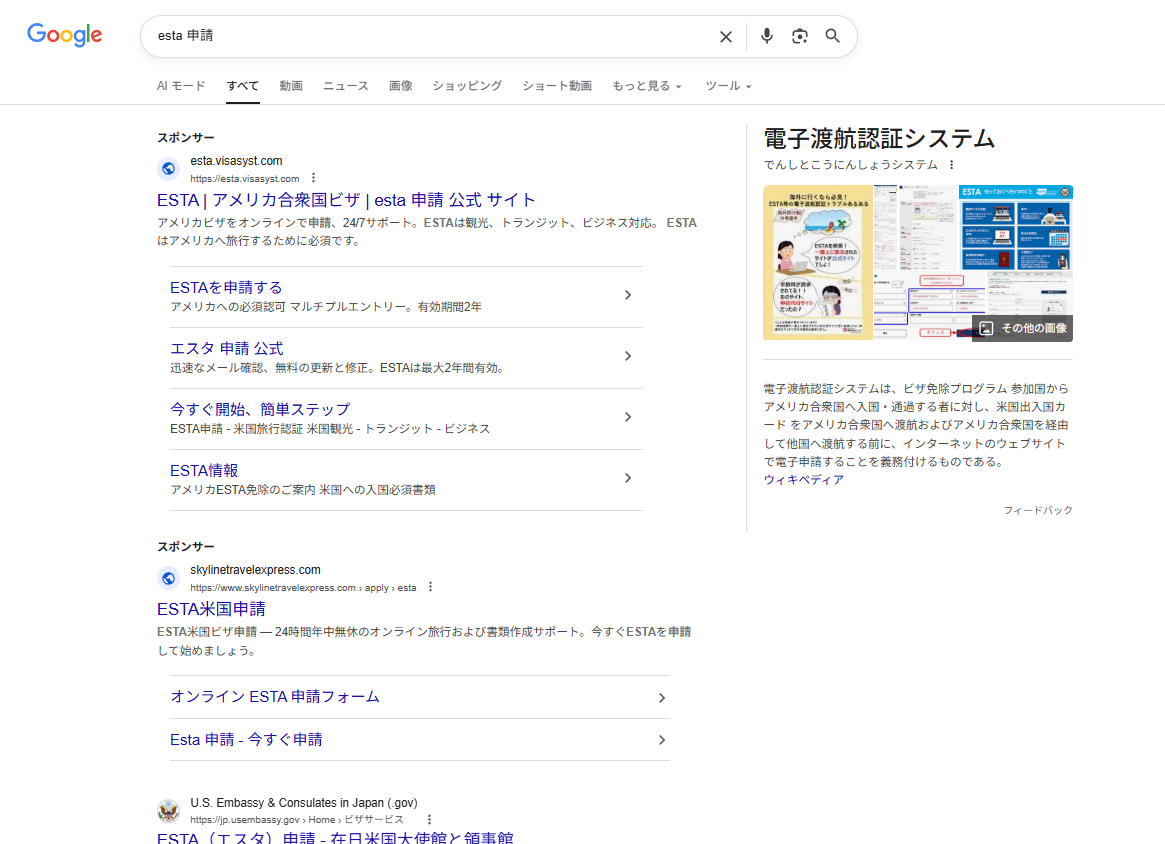The height and width of the screenshot is (844, 1165).
Task: Click chevron for ESTA情報 row
Action: [628, 478]
